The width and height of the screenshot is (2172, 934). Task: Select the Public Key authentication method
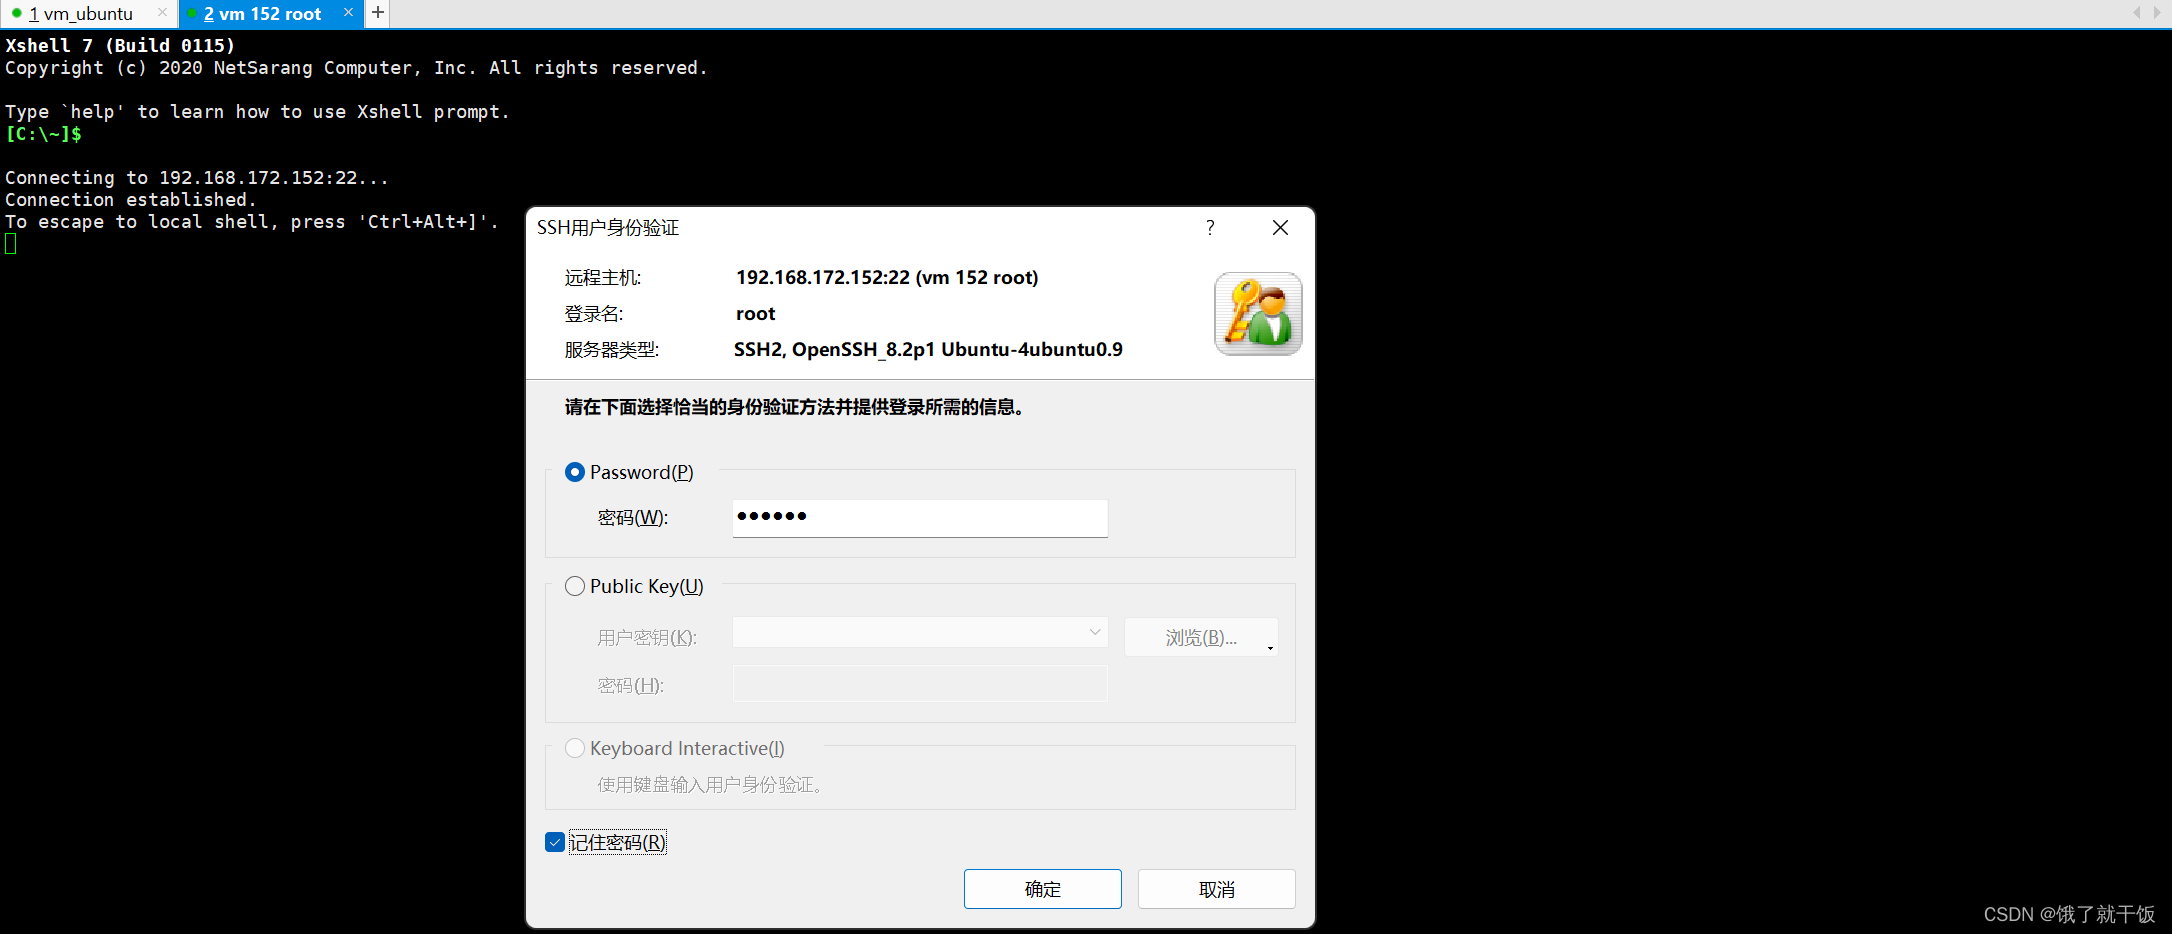click(x=634, y=586)
